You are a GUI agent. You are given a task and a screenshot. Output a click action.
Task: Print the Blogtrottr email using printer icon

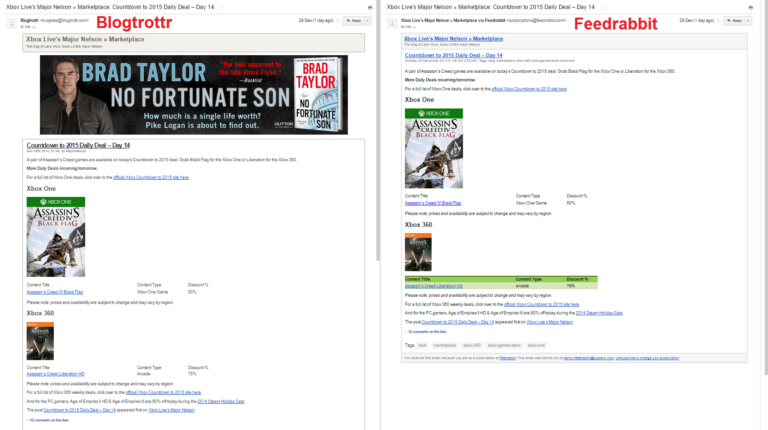click(370, 7)
